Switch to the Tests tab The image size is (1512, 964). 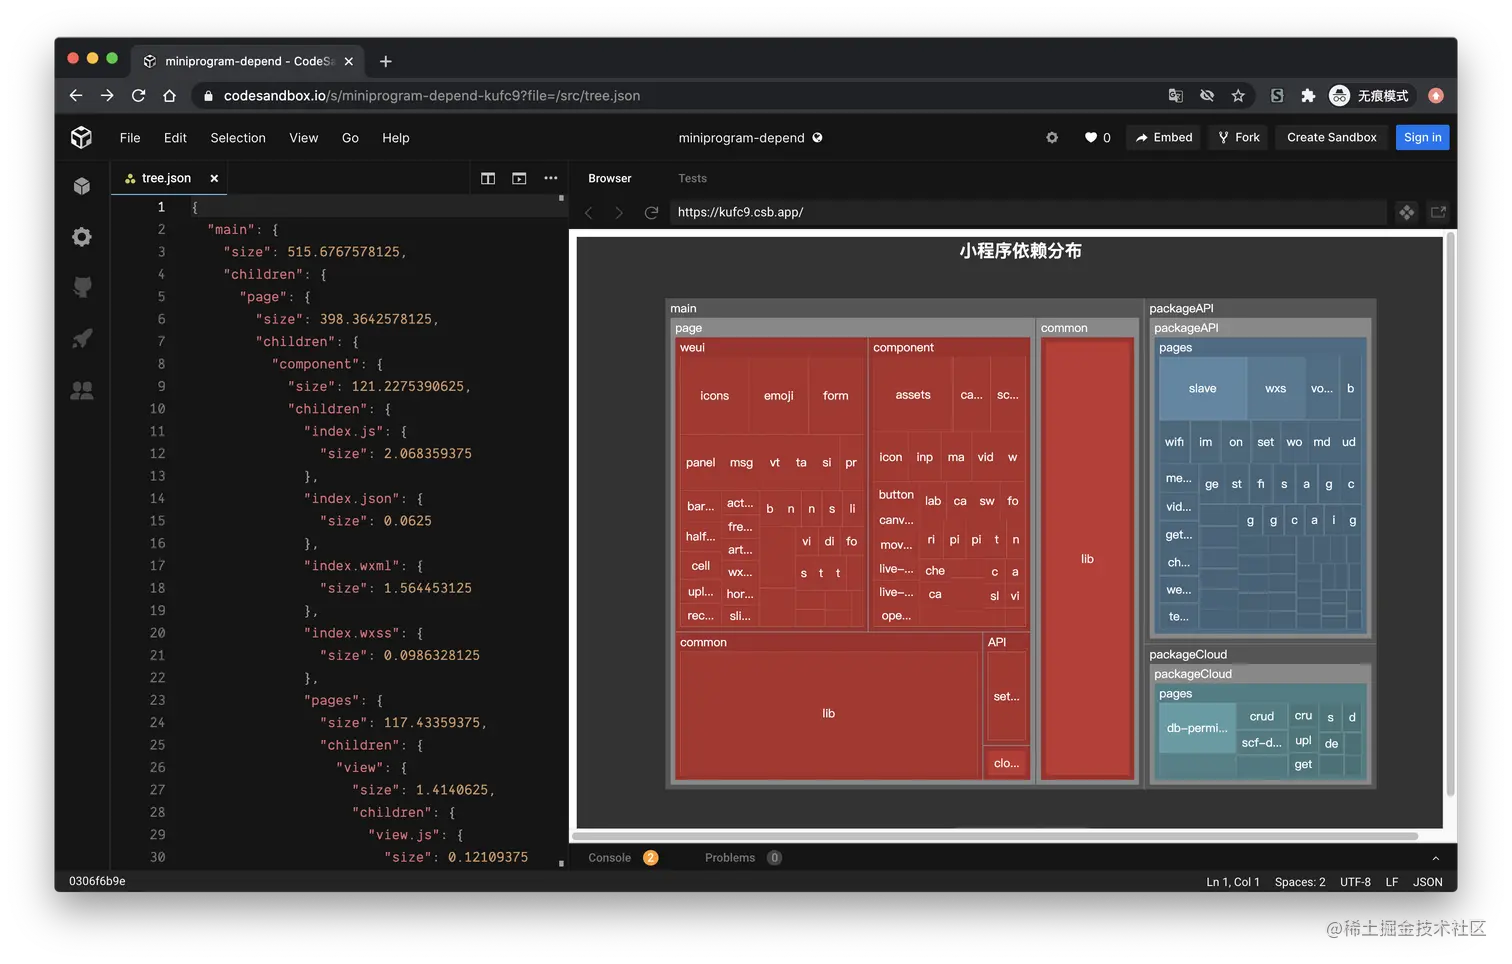tap(692, 178)
